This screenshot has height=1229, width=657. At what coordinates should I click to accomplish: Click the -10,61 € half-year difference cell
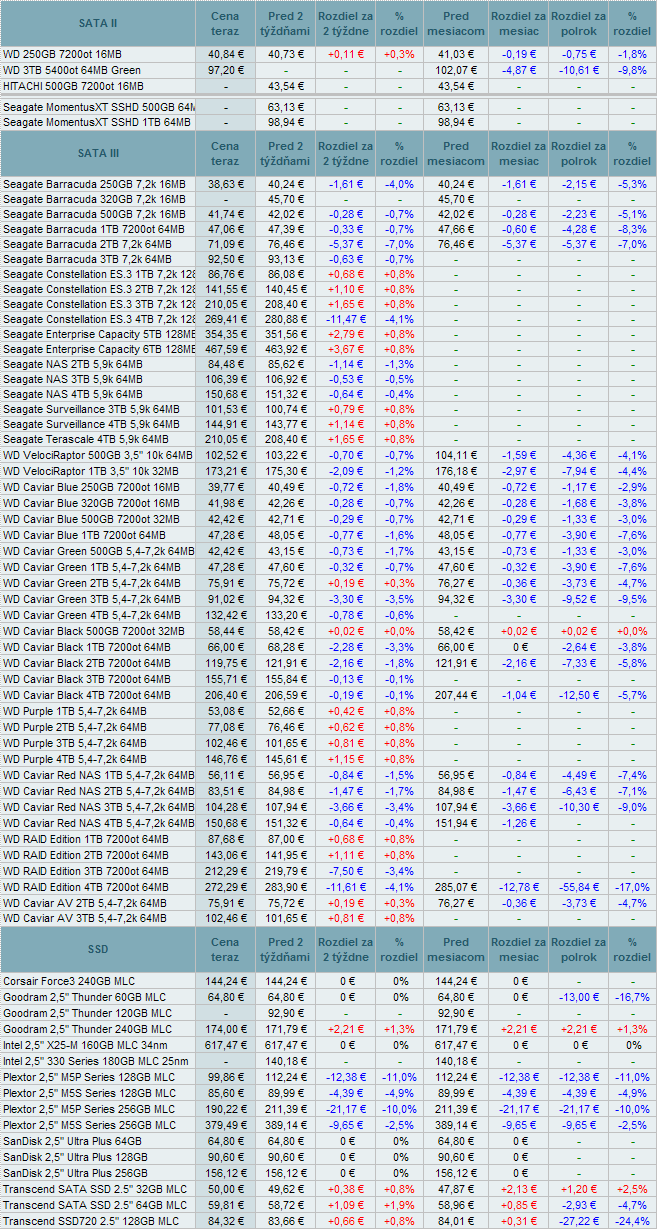(x=577, y=70)
